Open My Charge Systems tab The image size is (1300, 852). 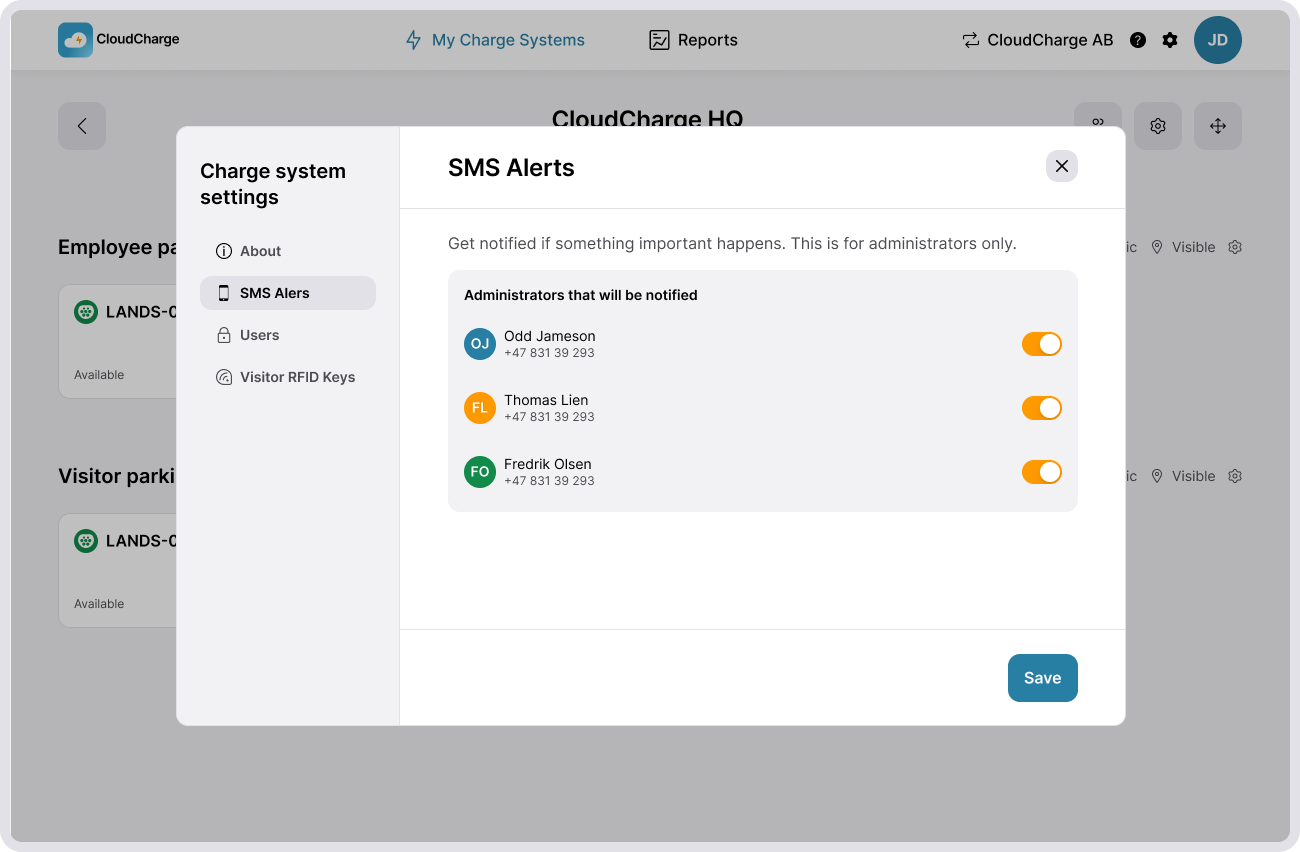click(495, 40)
